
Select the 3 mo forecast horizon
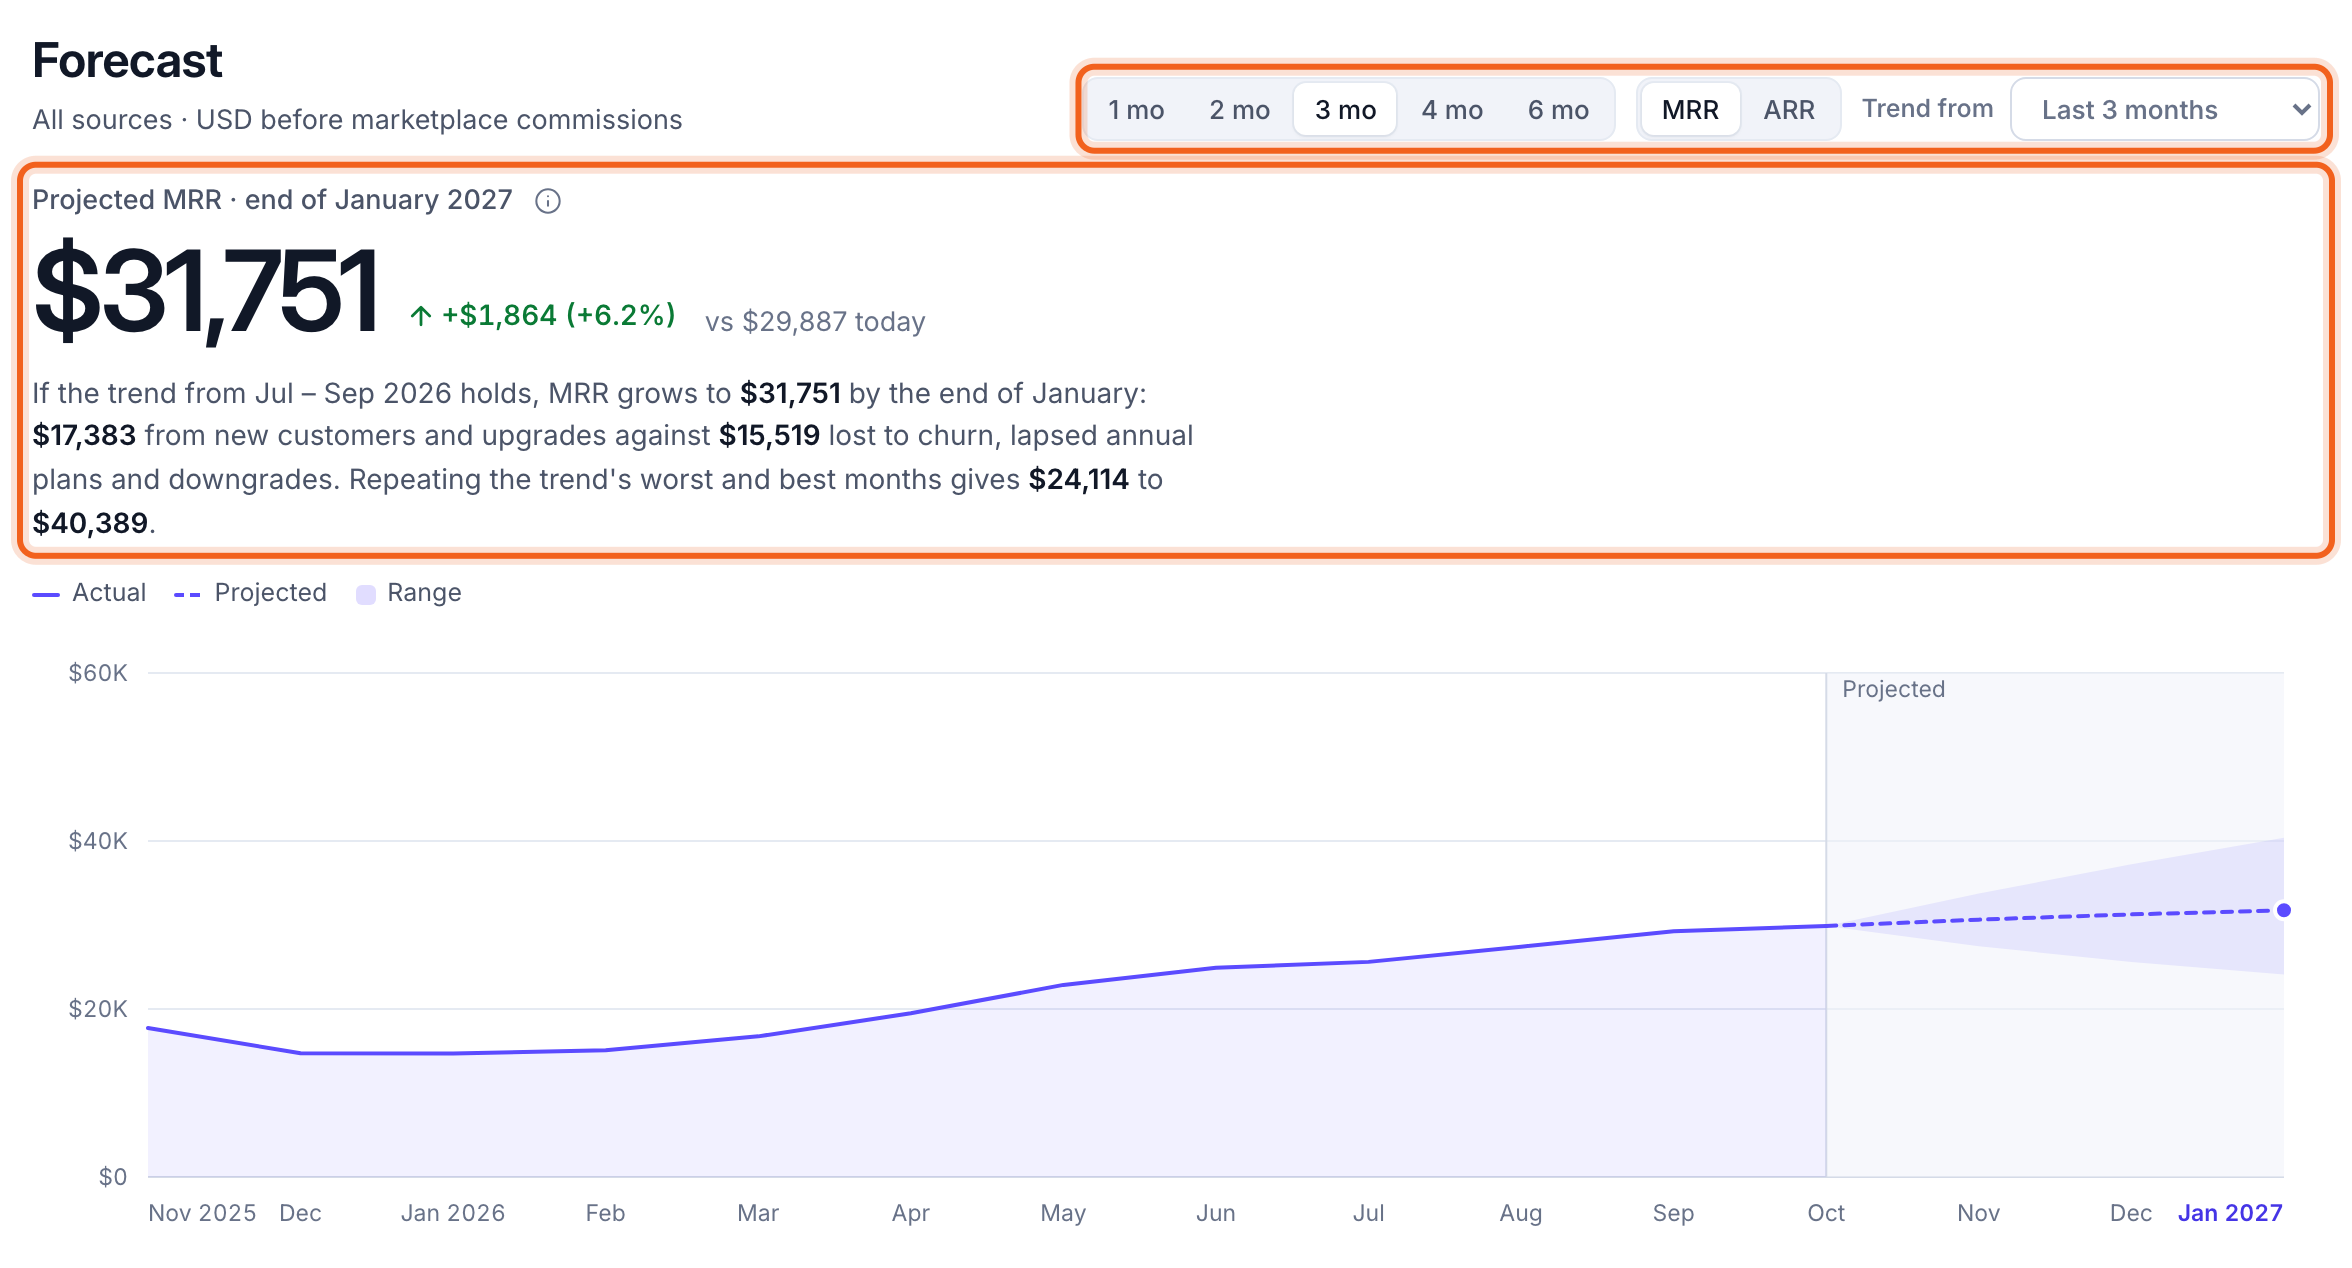[x=1345, y=110]
